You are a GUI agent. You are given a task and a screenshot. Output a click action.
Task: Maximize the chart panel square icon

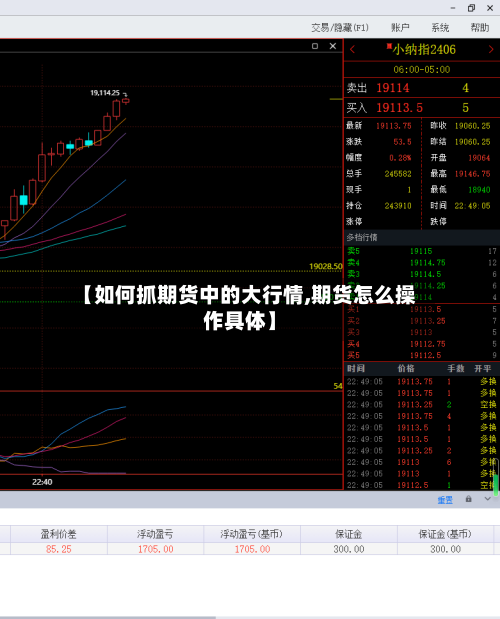pyautogui.click(x=315, y=46)
